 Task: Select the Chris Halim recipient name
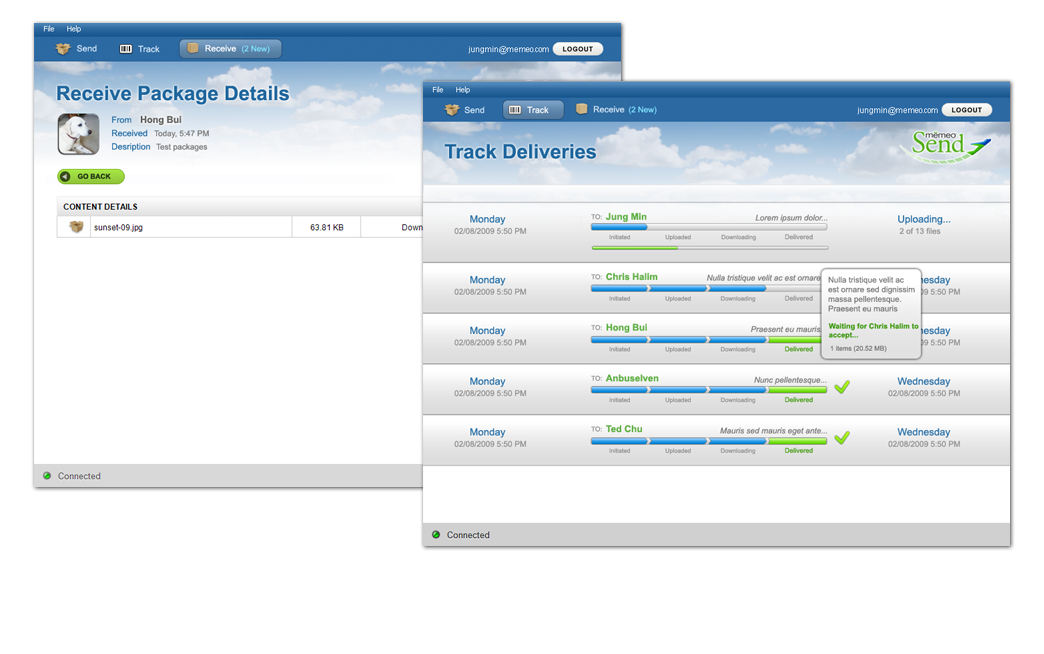tap(631, 277)
